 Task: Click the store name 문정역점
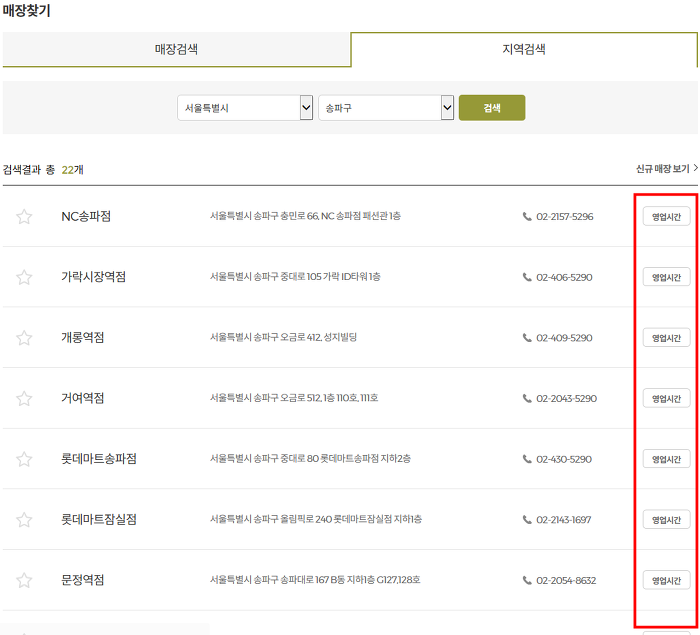tap(83, 580)
